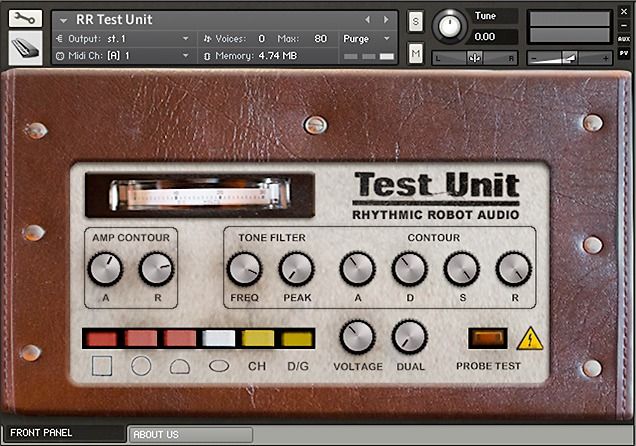Click the filter Contour A knob

pyautogui.click(x=357, y=269)
